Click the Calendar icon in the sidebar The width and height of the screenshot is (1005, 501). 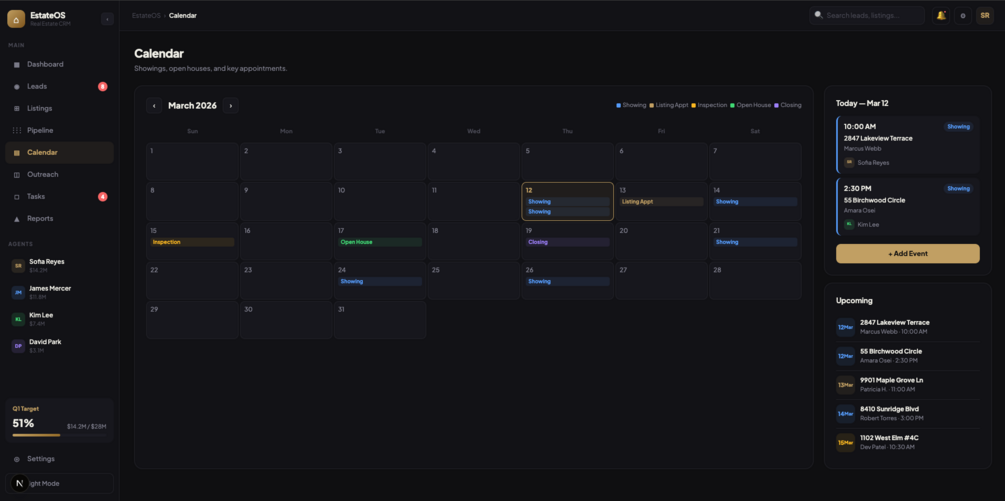17,152
